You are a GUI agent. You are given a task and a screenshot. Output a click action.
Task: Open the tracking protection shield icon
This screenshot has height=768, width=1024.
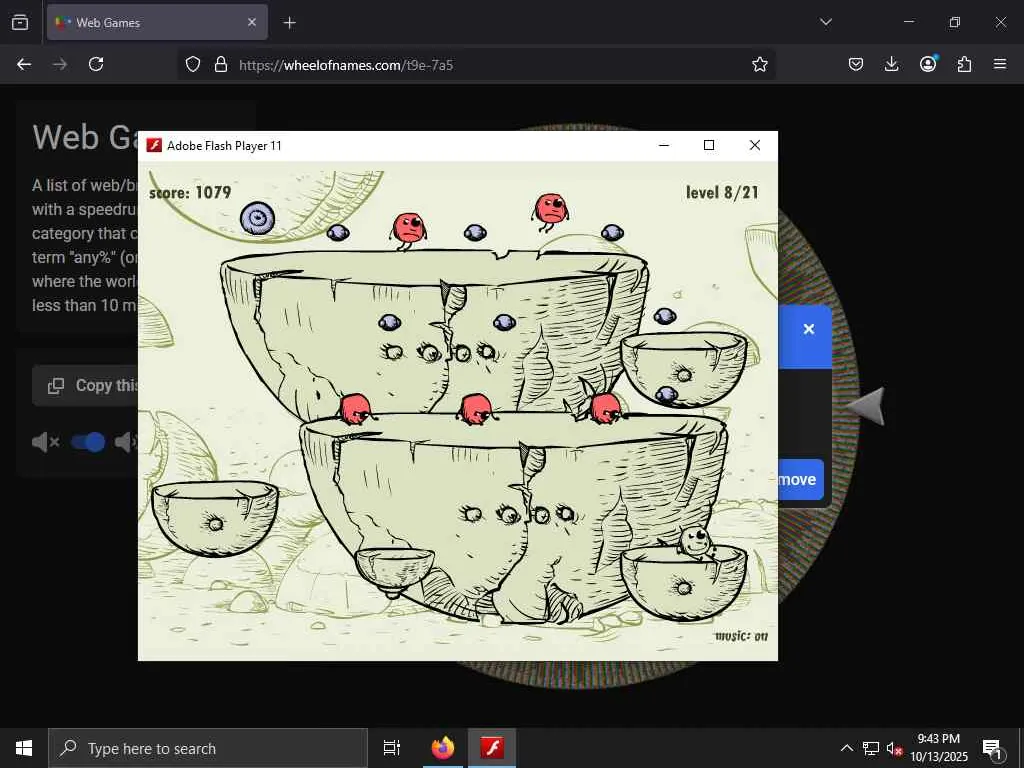pyautogui.click(x=193, y=64)
